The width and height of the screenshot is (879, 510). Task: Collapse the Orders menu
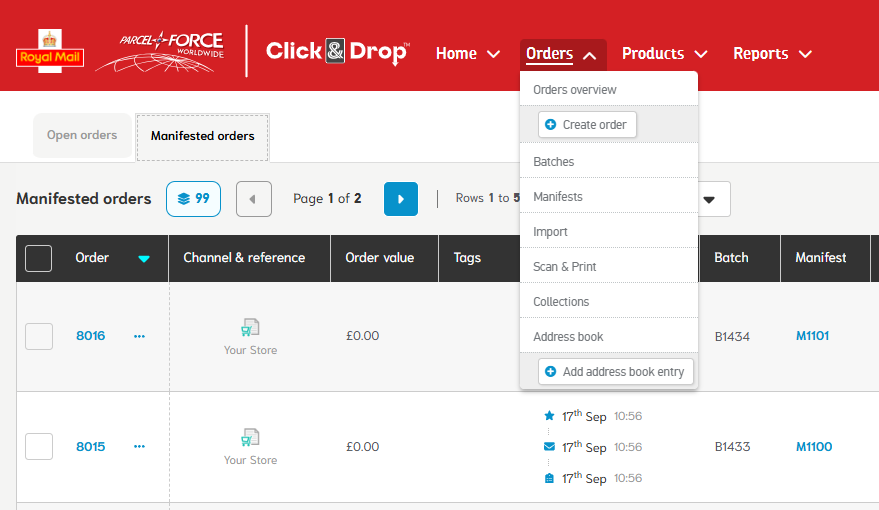point(563,54)
